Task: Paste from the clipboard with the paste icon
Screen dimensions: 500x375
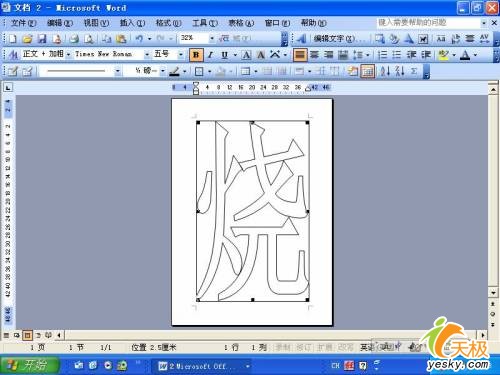Action: tap(121, 39)
